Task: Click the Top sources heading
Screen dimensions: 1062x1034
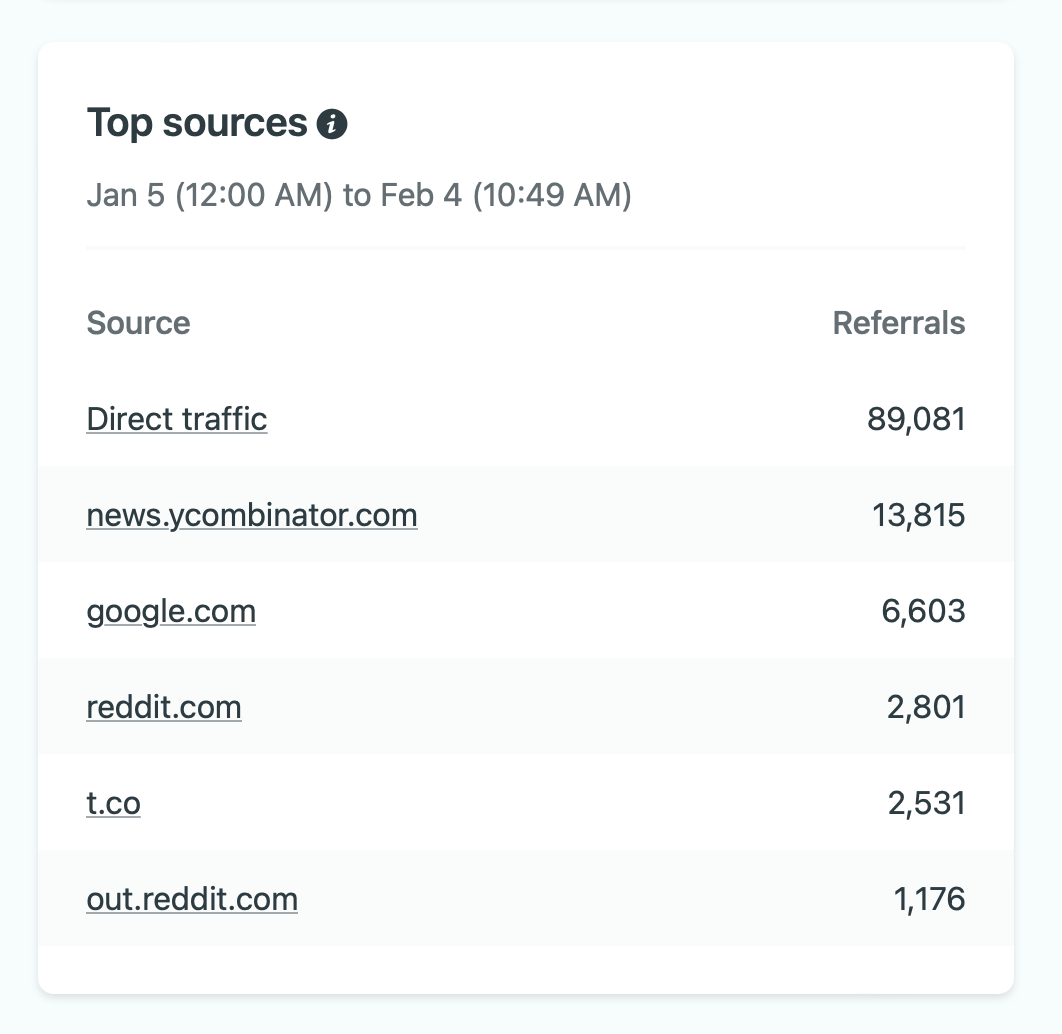Action: tap(197, 123)
